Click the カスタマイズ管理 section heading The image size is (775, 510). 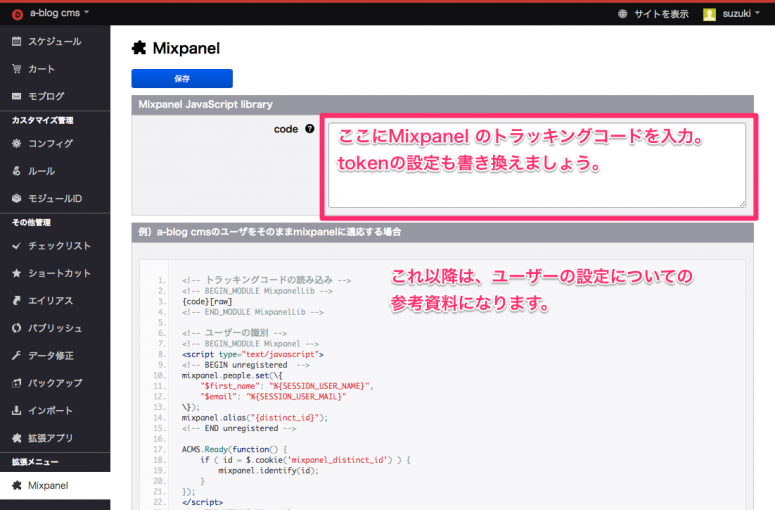tap(43, 121)
